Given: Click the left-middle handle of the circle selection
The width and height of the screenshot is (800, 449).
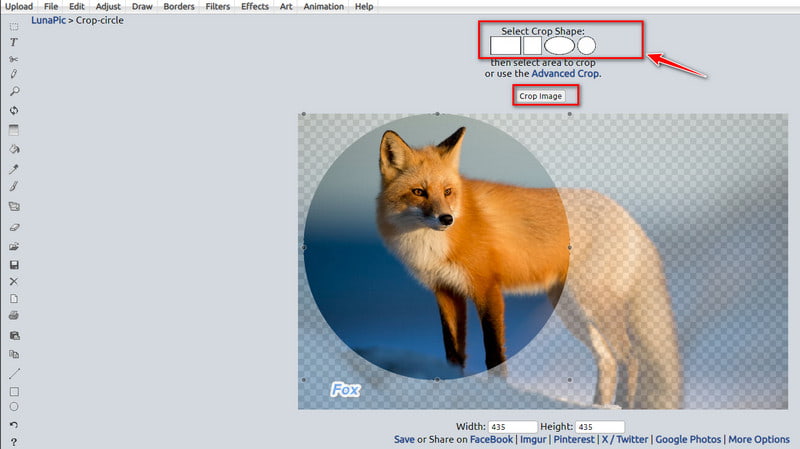Looking at the screenshot, I should 304,247.
